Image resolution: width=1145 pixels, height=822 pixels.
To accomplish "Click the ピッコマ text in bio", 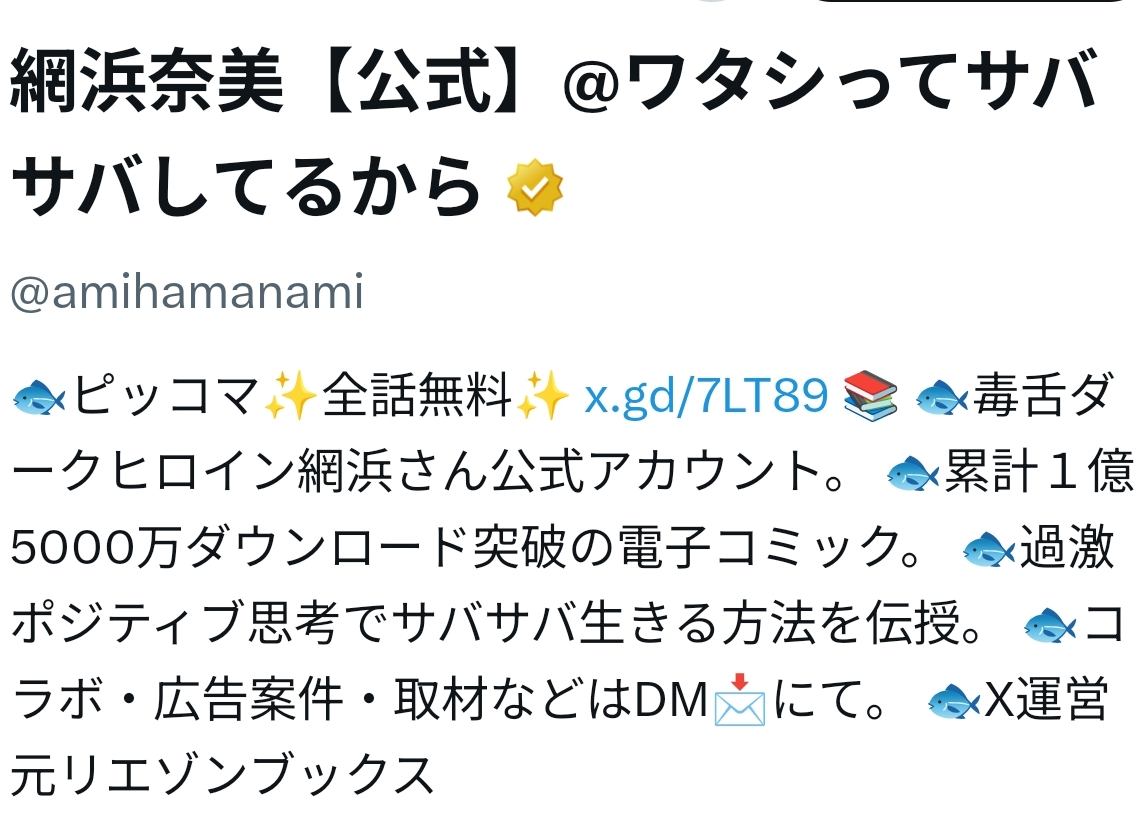I will pyautogui.click(x=166, y=395).
